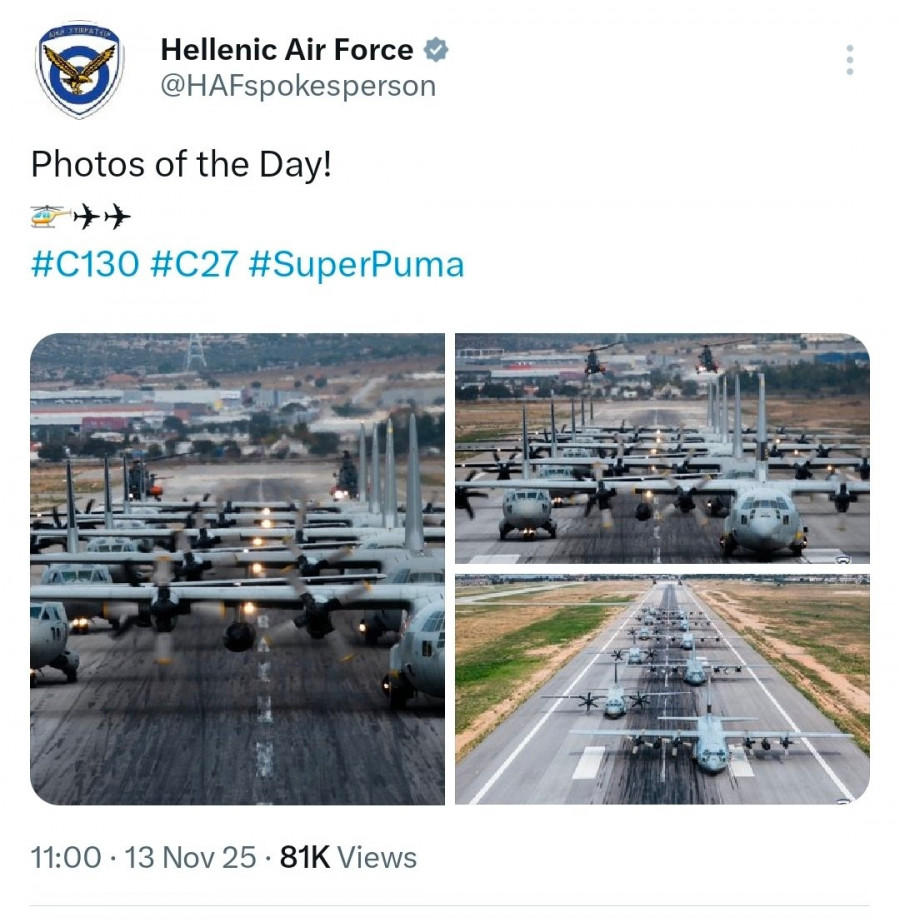
Task: Click the @HAFspokesperson handle
Action: pos(298,86)
